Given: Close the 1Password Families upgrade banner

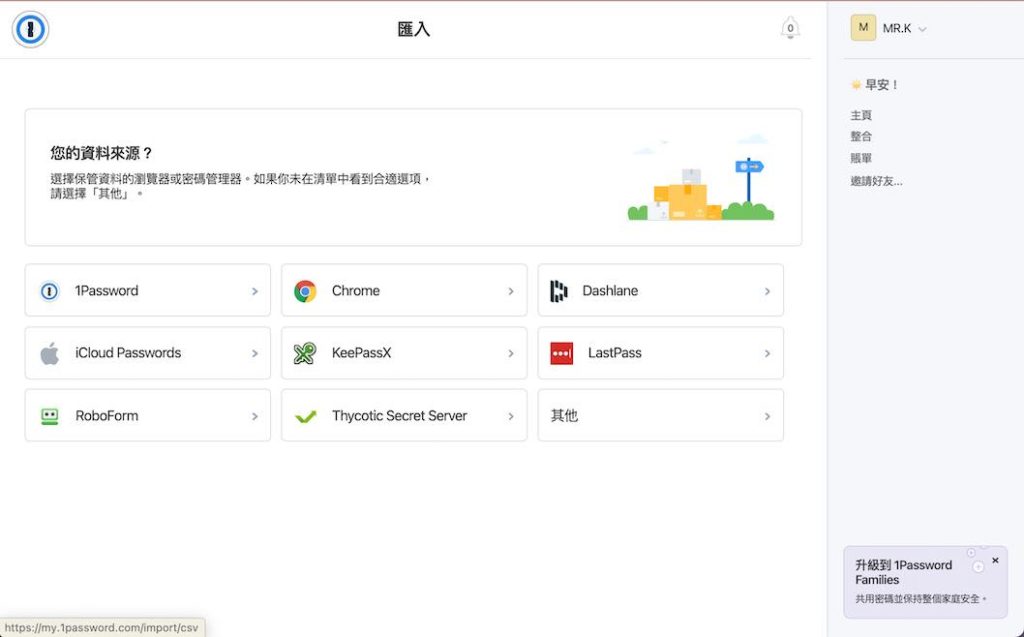Looking at the screenshot, I should point(995,561).
